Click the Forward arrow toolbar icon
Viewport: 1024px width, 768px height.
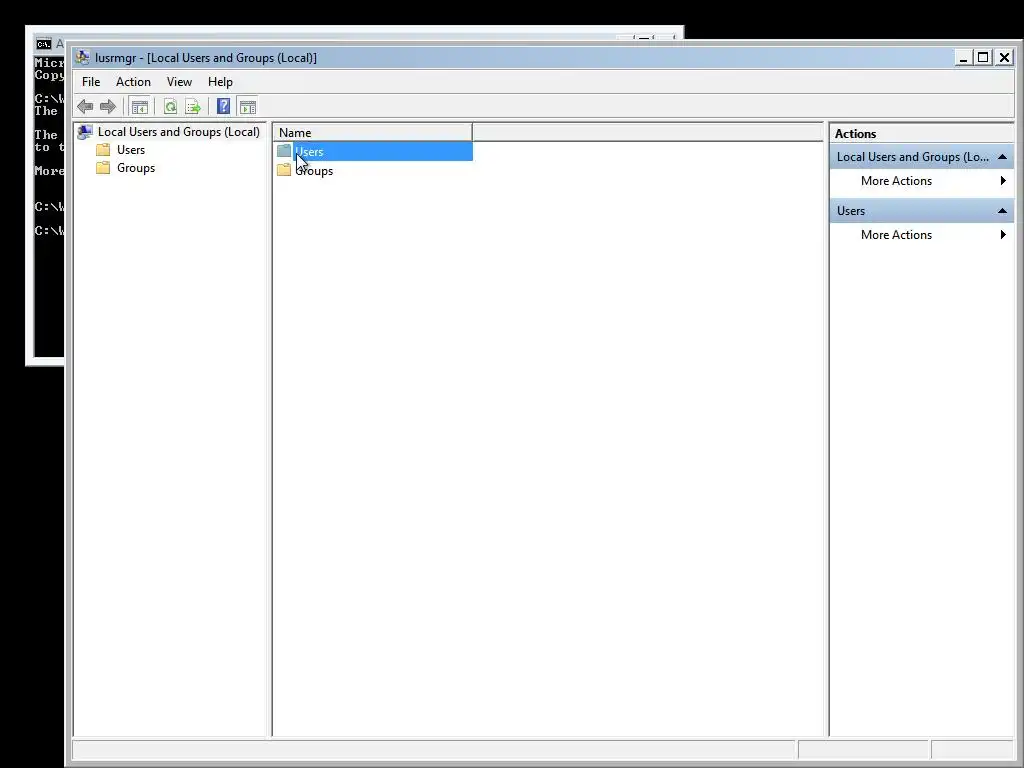[x=108, y=106]
